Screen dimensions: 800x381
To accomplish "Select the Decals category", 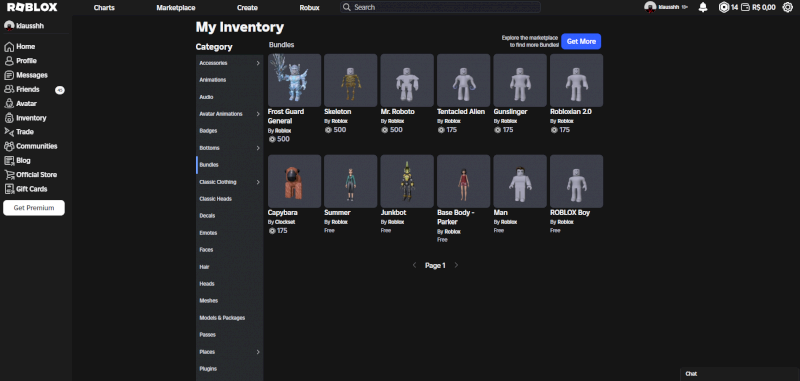I will (230, 216).
